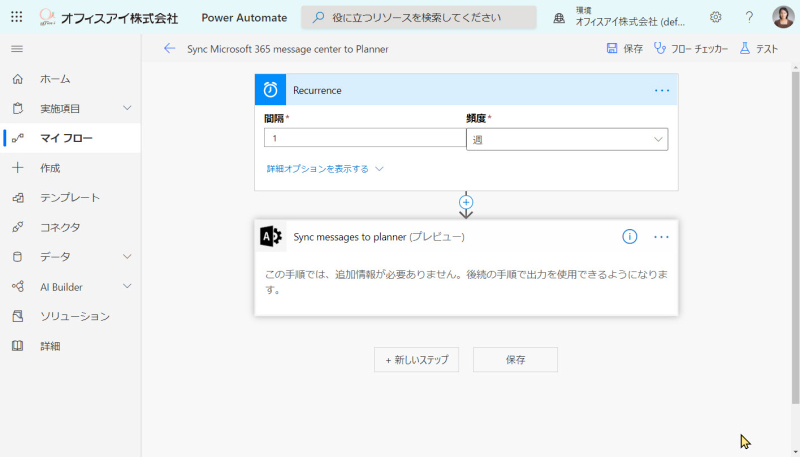Image resolution: width=800 pixels, height=457 pixels.
Task: Open the settings gear icon
Action: (x=715, y=17)
